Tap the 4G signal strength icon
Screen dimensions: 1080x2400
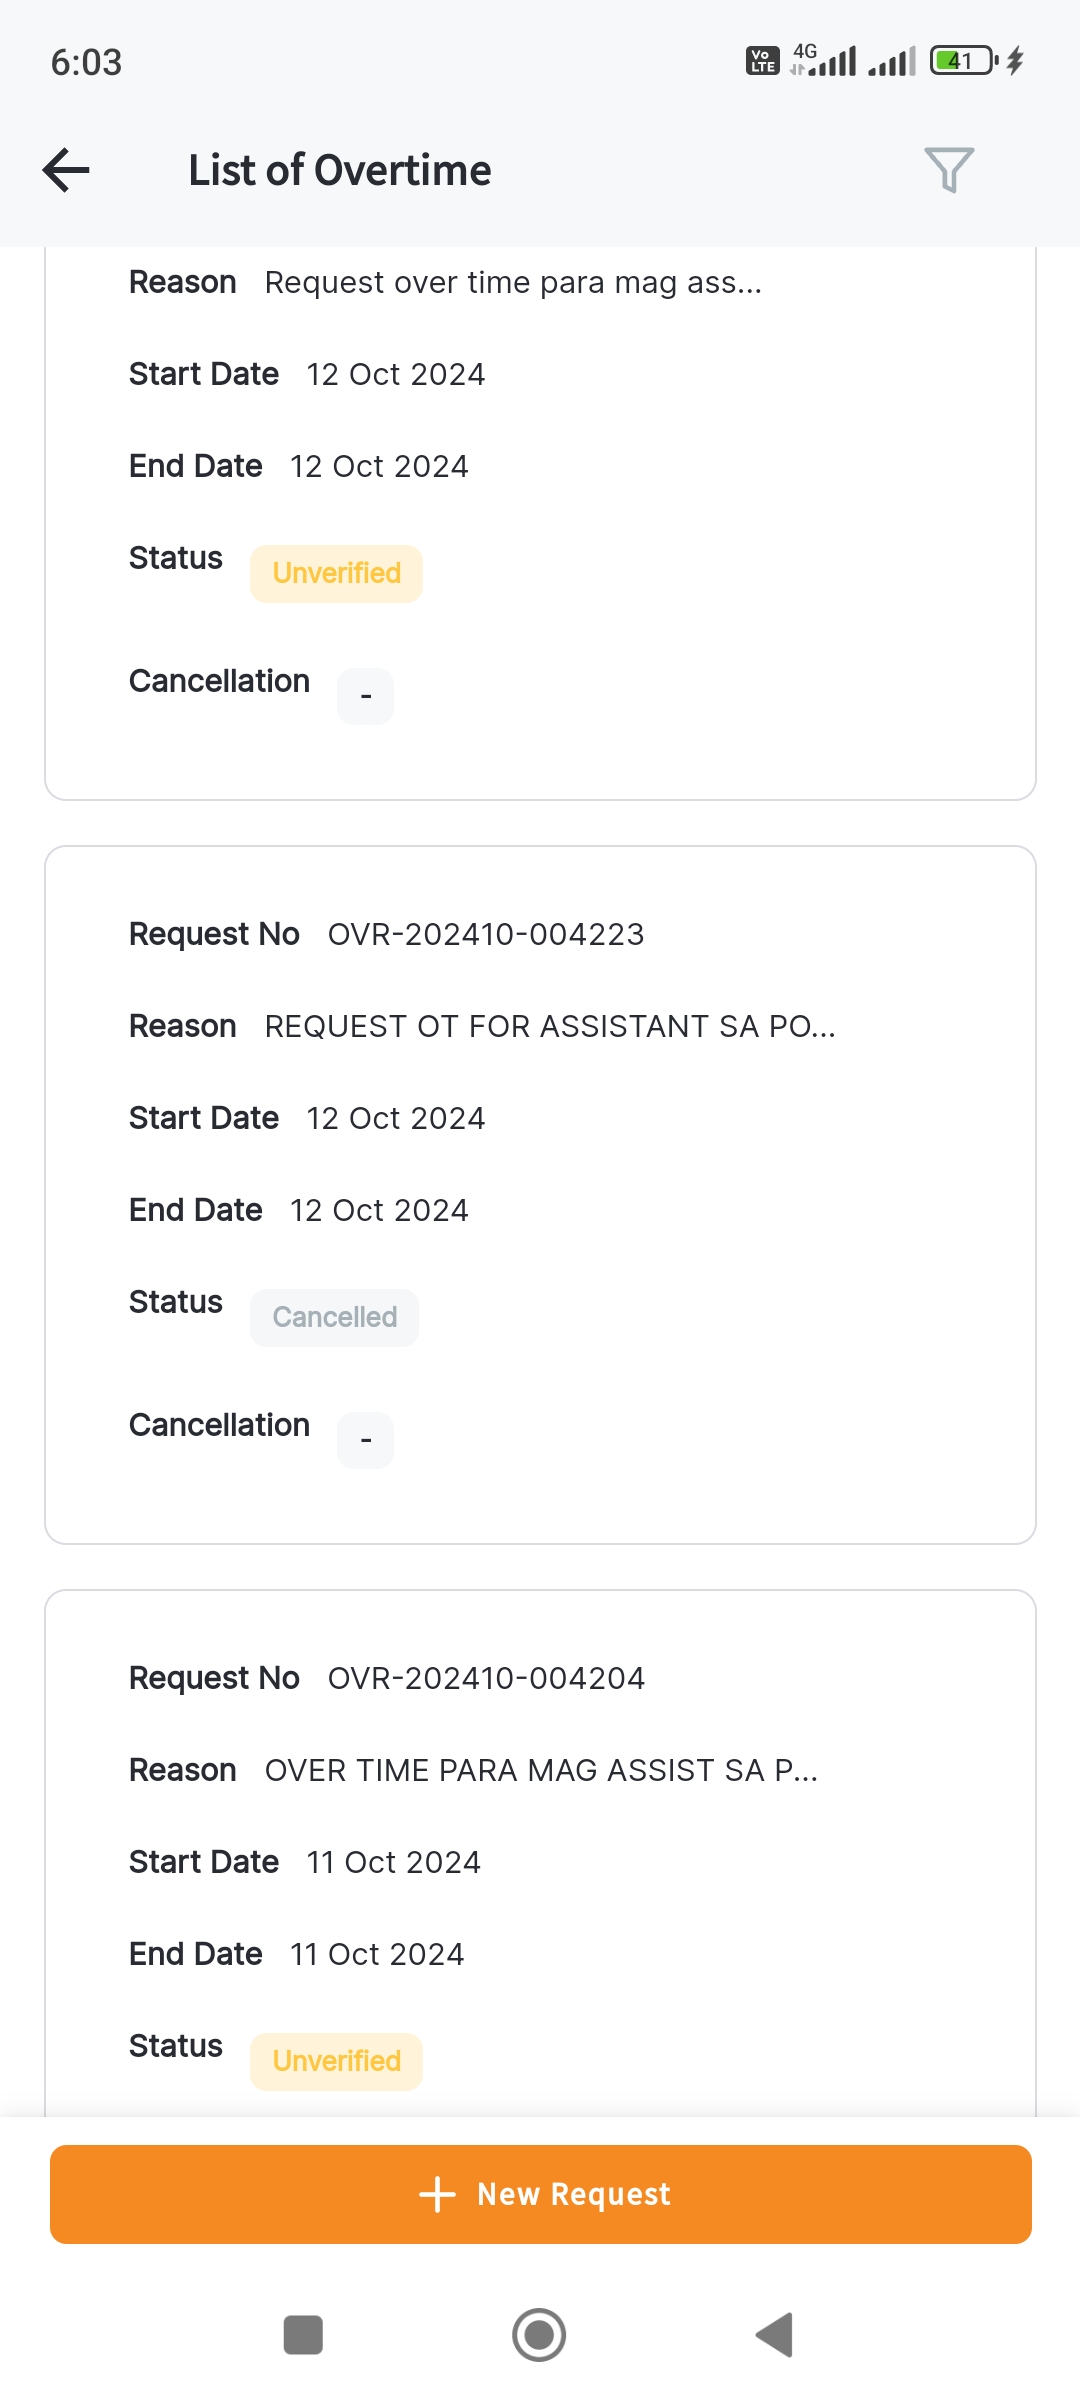pyautogui.click(x=825, y=61)
